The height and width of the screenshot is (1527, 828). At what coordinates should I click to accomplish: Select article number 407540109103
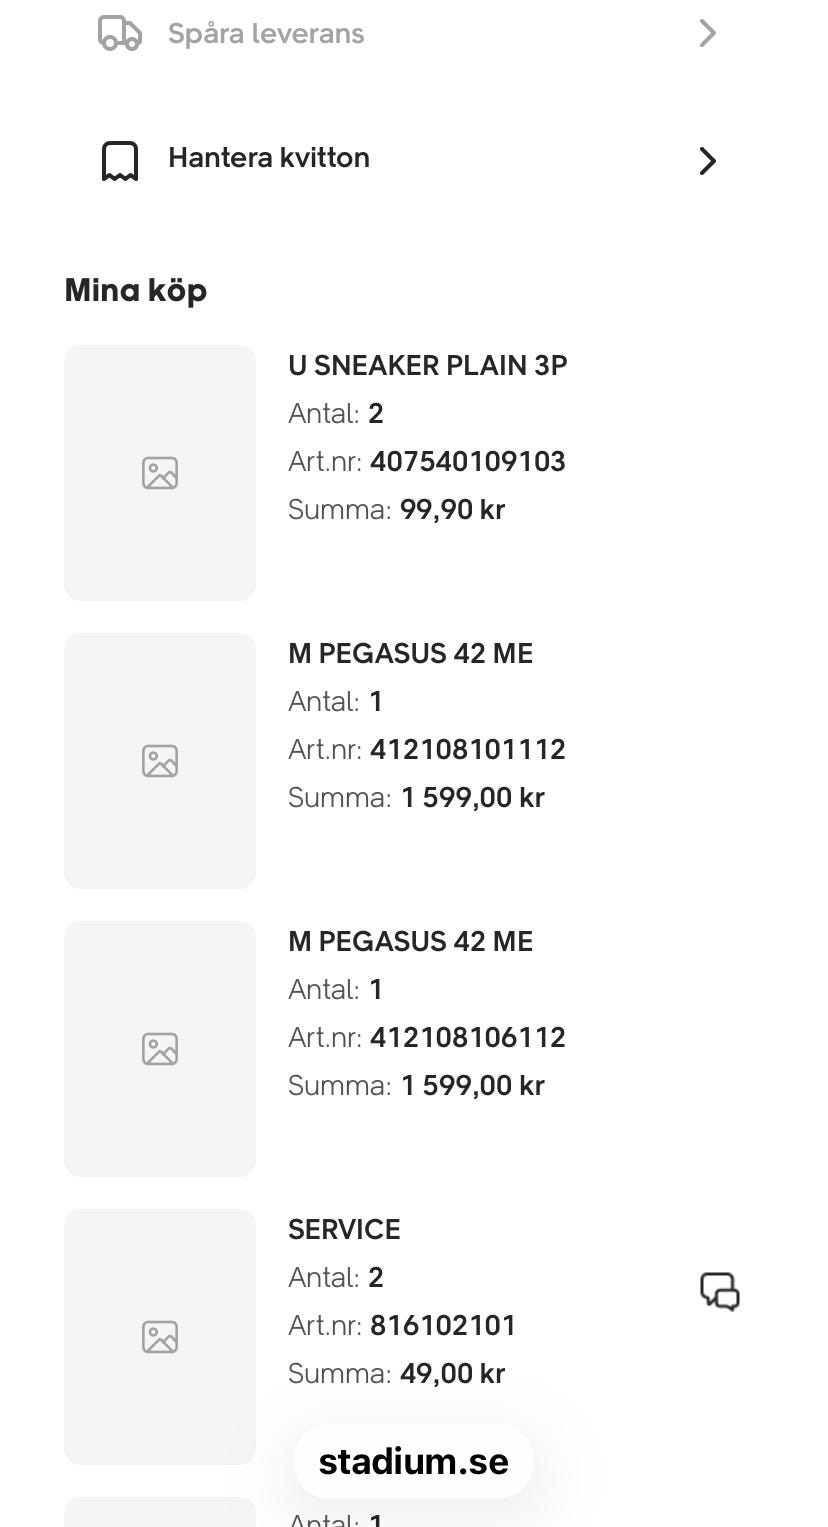coord(468,461)
